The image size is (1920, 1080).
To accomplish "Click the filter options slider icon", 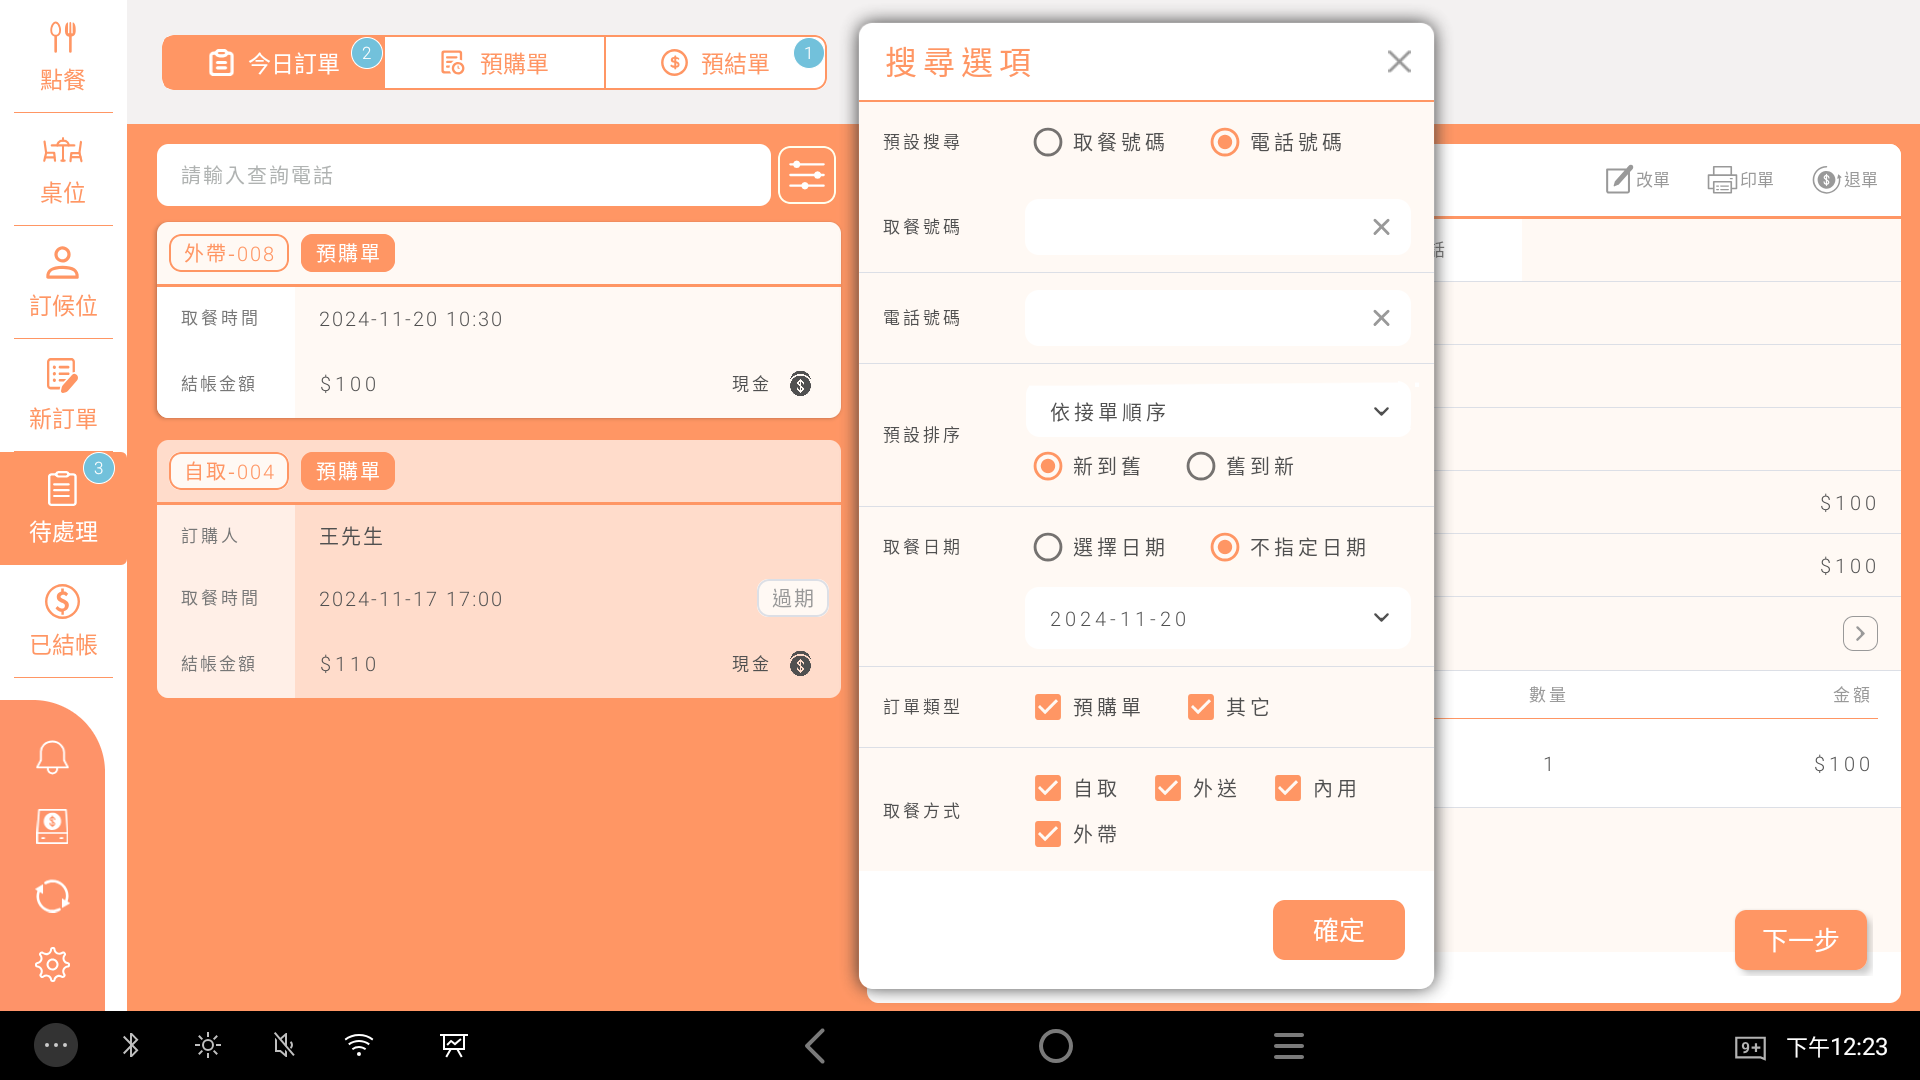I will 806,175.
